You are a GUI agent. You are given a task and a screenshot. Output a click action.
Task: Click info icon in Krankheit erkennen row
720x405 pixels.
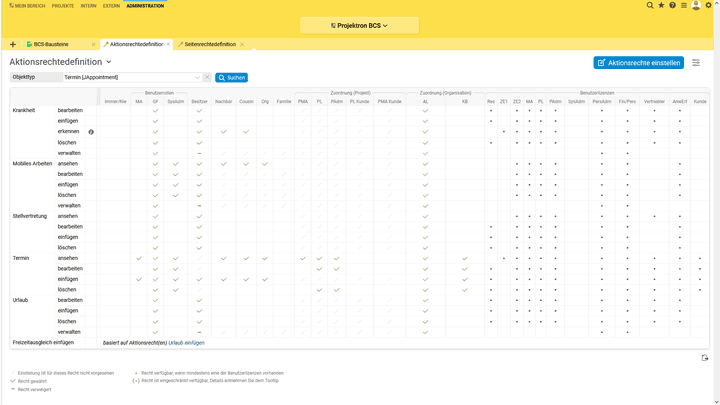click(91, 132)
